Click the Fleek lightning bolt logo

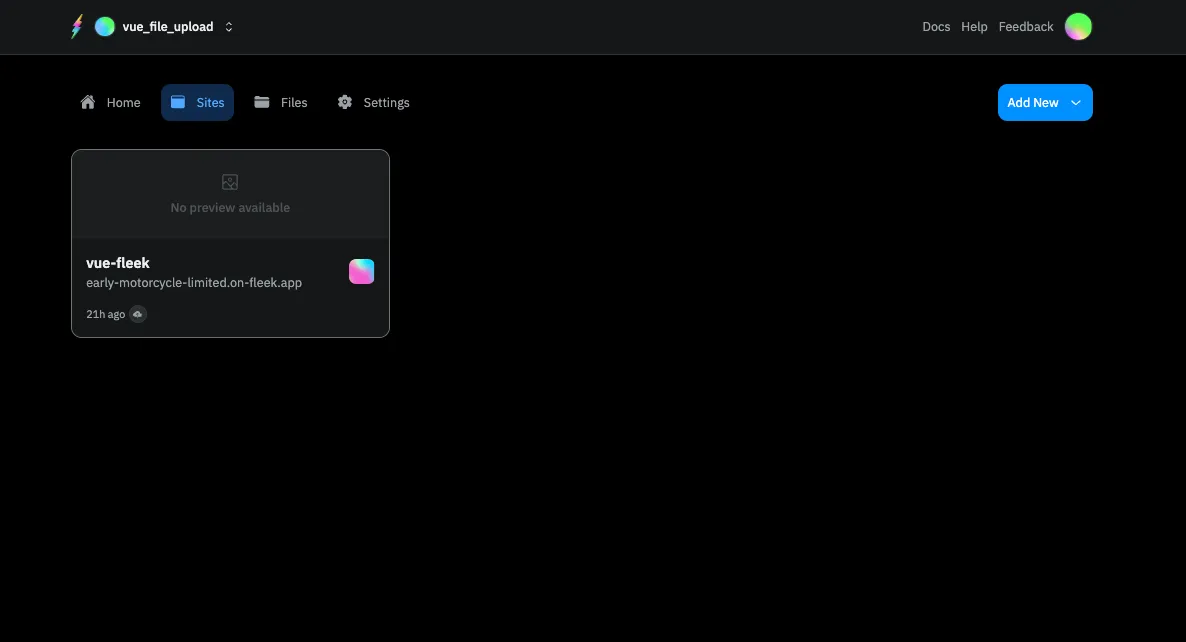(x=77, y=27)
